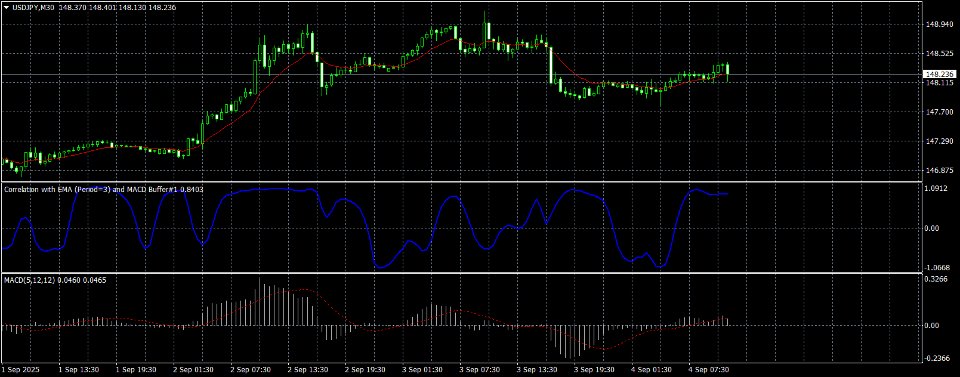Click the 147.700 price scale value
Screen dimensions: 960x377
[x=939, y=113]
